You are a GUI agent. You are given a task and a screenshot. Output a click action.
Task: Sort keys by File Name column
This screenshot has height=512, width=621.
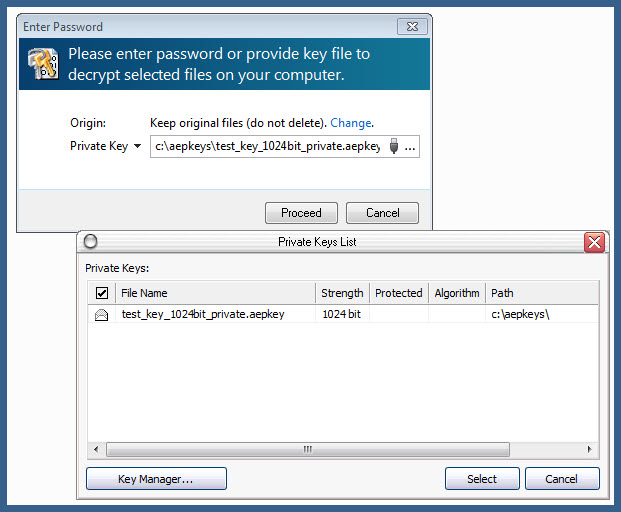(x=215, y=293)
